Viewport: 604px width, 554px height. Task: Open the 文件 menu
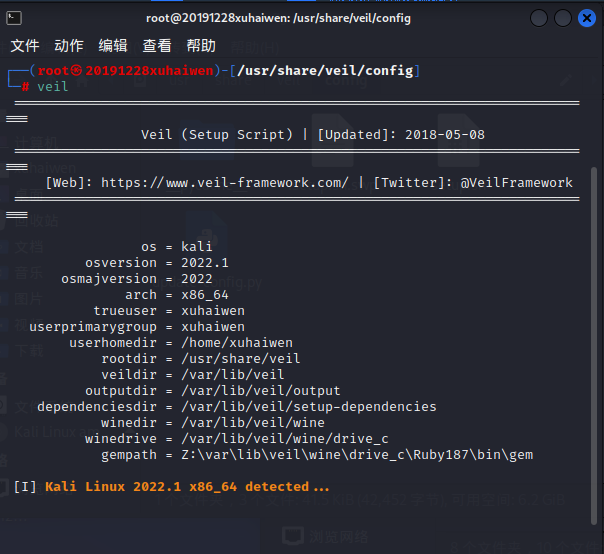[x=25, y=46]
